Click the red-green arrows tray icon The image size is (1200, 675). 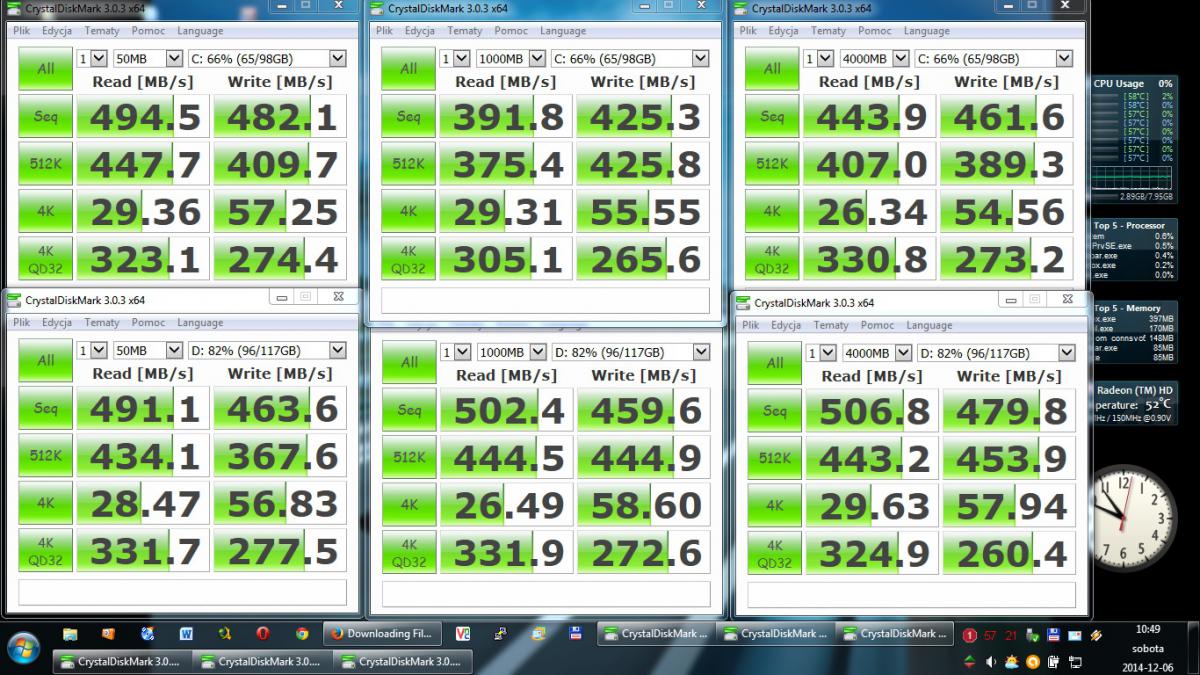coord(969,661)
